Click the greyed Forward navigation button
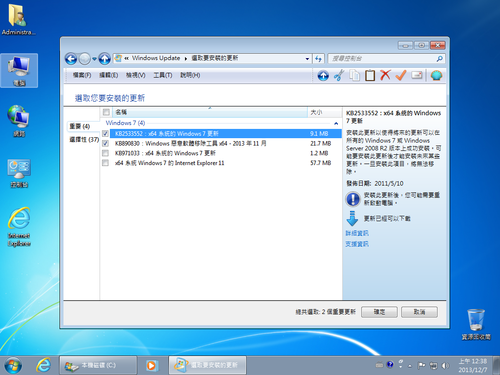 point(85,59)
